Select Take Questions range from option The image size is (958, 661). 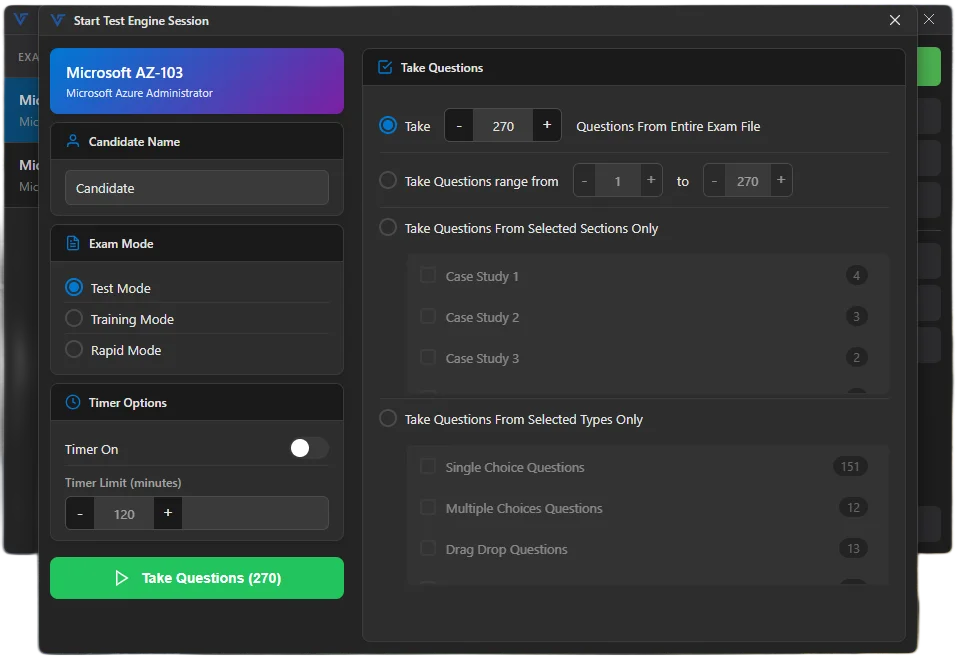click(388, 181)
